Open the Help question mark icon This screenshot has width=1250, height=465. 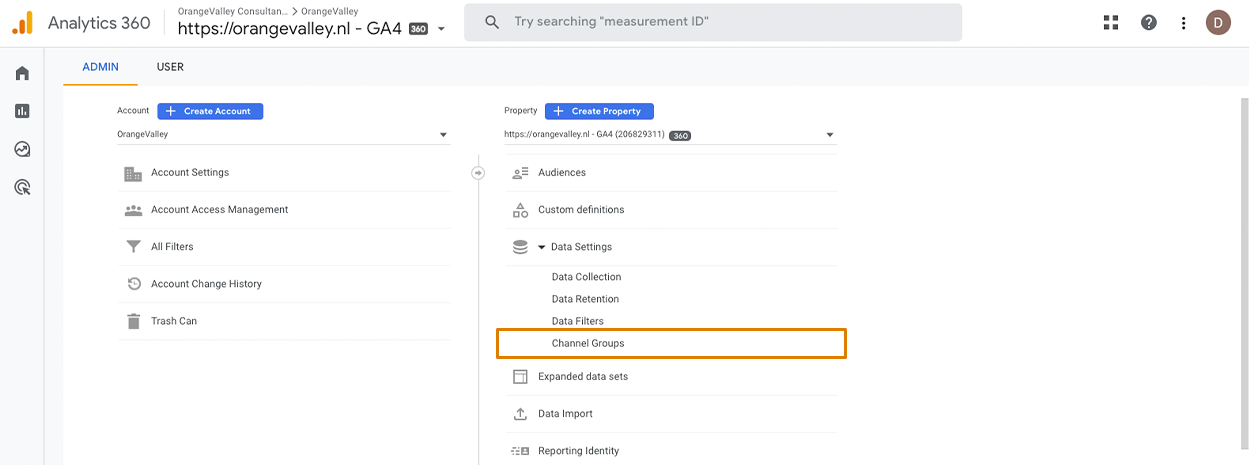(1149, 22)
